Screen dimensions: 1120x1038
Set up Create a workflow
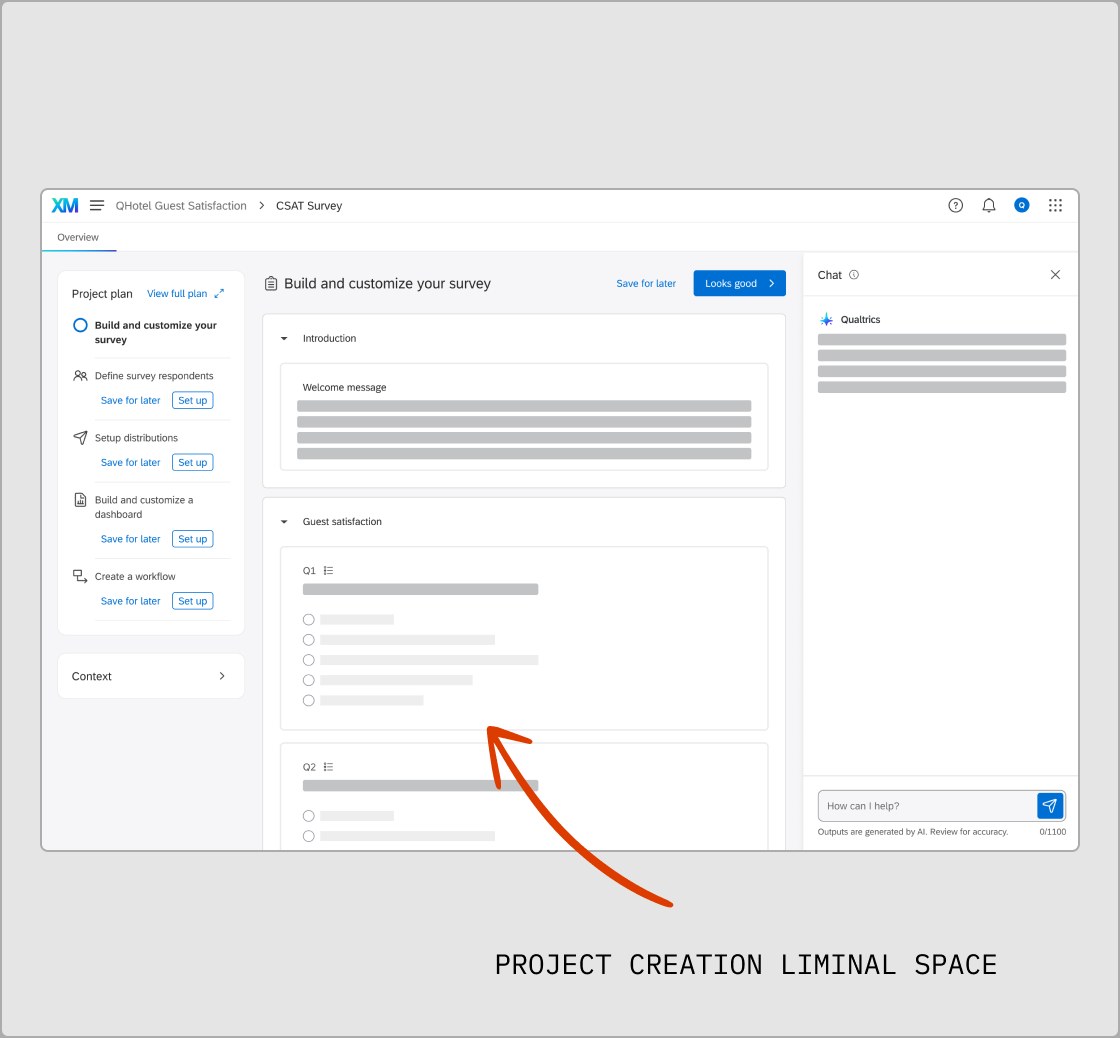click(x=193, y=602)
